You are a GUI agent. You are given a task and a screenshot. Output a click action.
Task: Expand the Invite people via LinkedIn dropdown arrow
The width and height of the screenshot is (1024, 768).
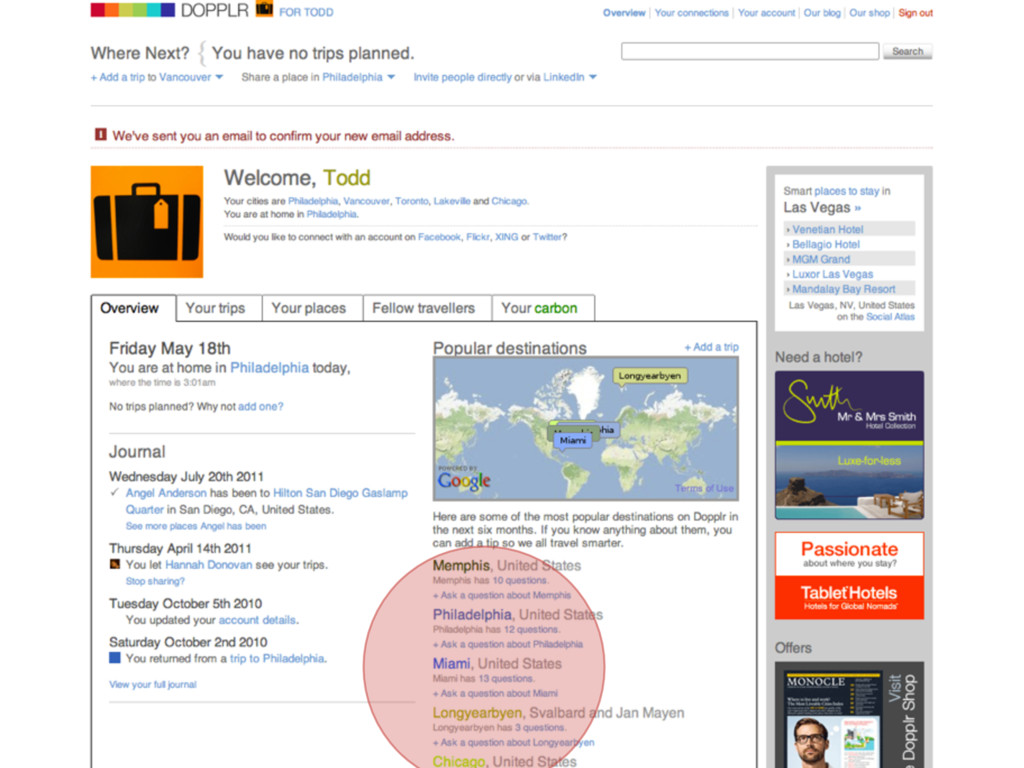pos(593,77)
